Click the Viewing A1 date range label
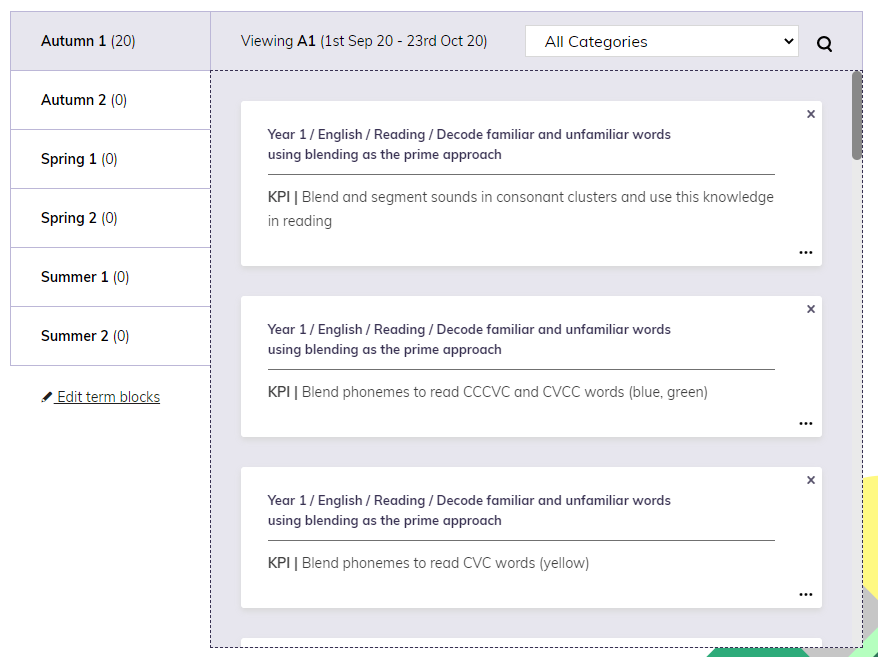The image size is (878, 657). [x=364, y=41]
